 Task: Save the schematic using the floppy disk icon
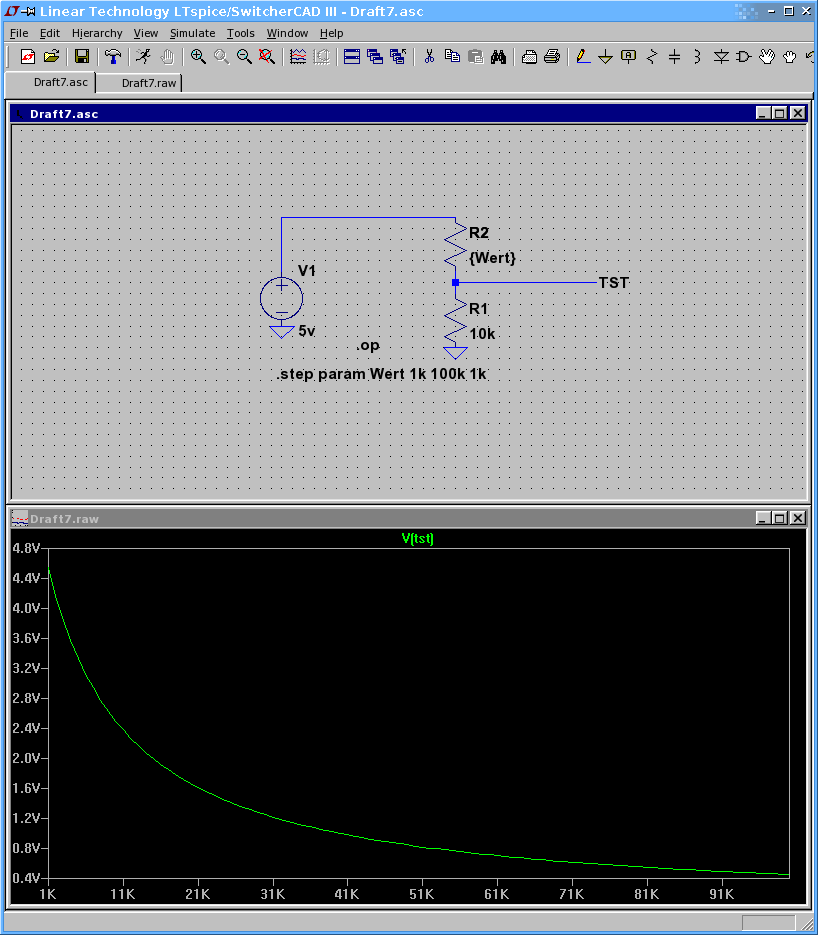82,57
